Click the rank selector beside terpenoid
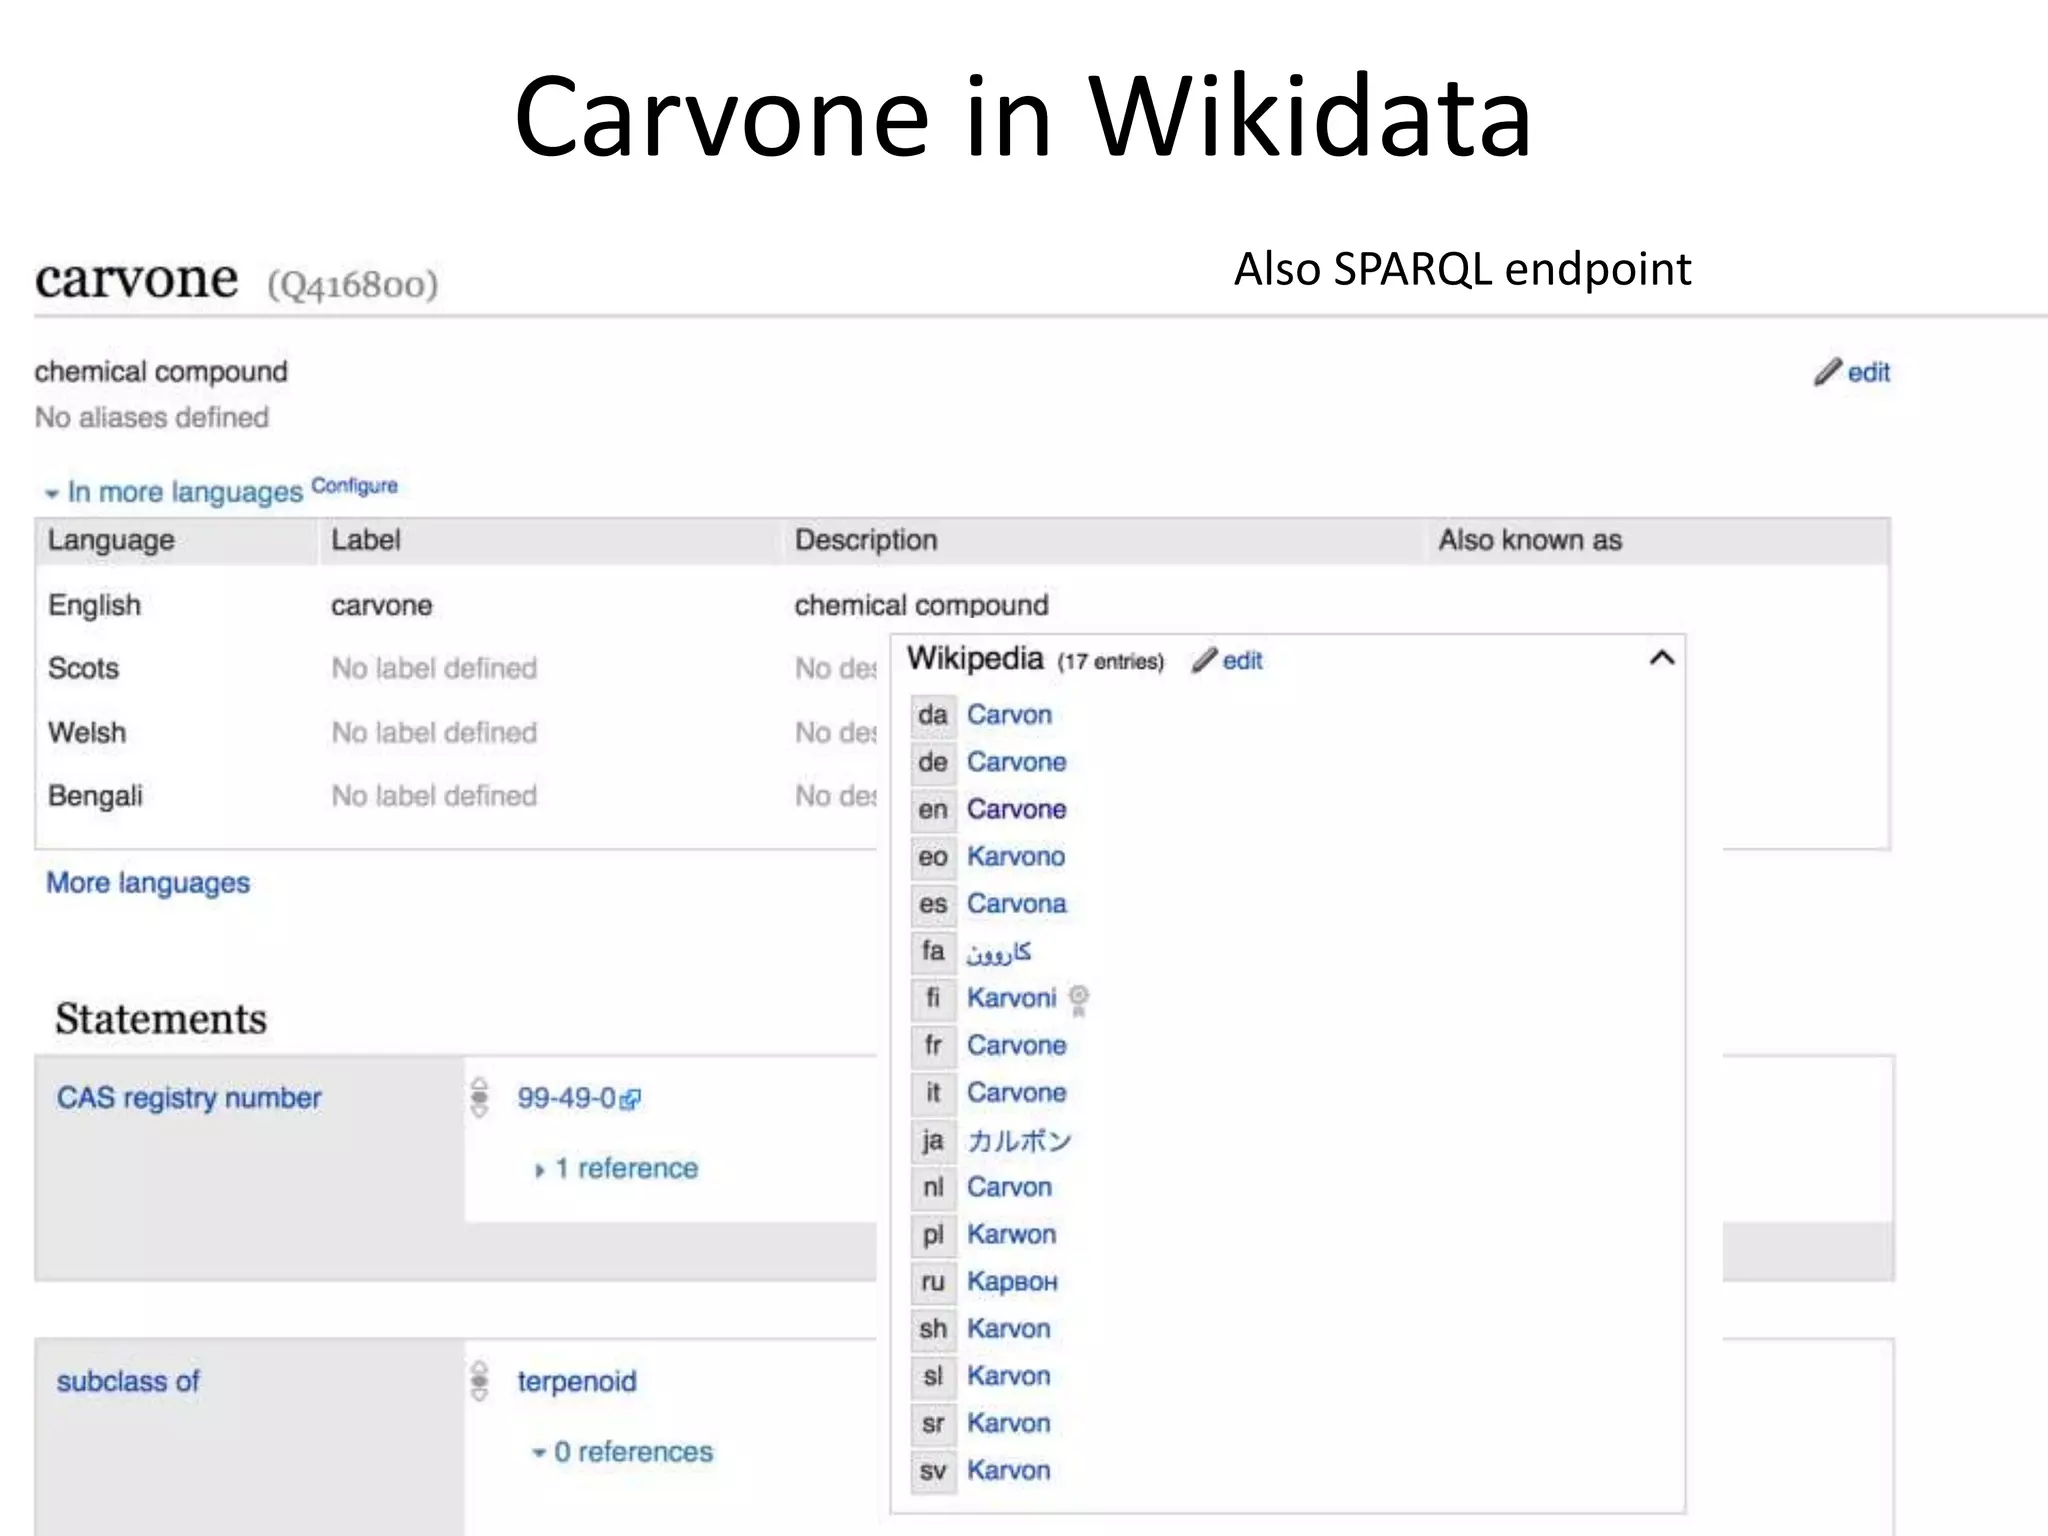This screenshot has width=2048, height=1536. click(x=480, y=1381)
